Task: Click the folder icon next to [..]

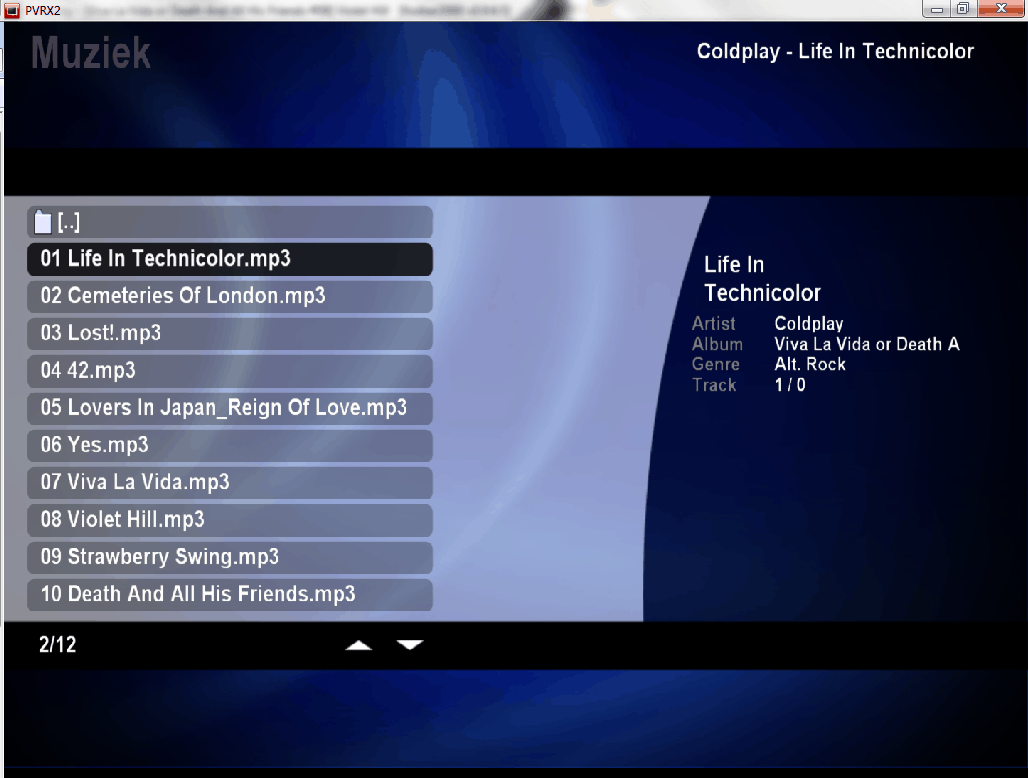Action: [x=43, y=222]
